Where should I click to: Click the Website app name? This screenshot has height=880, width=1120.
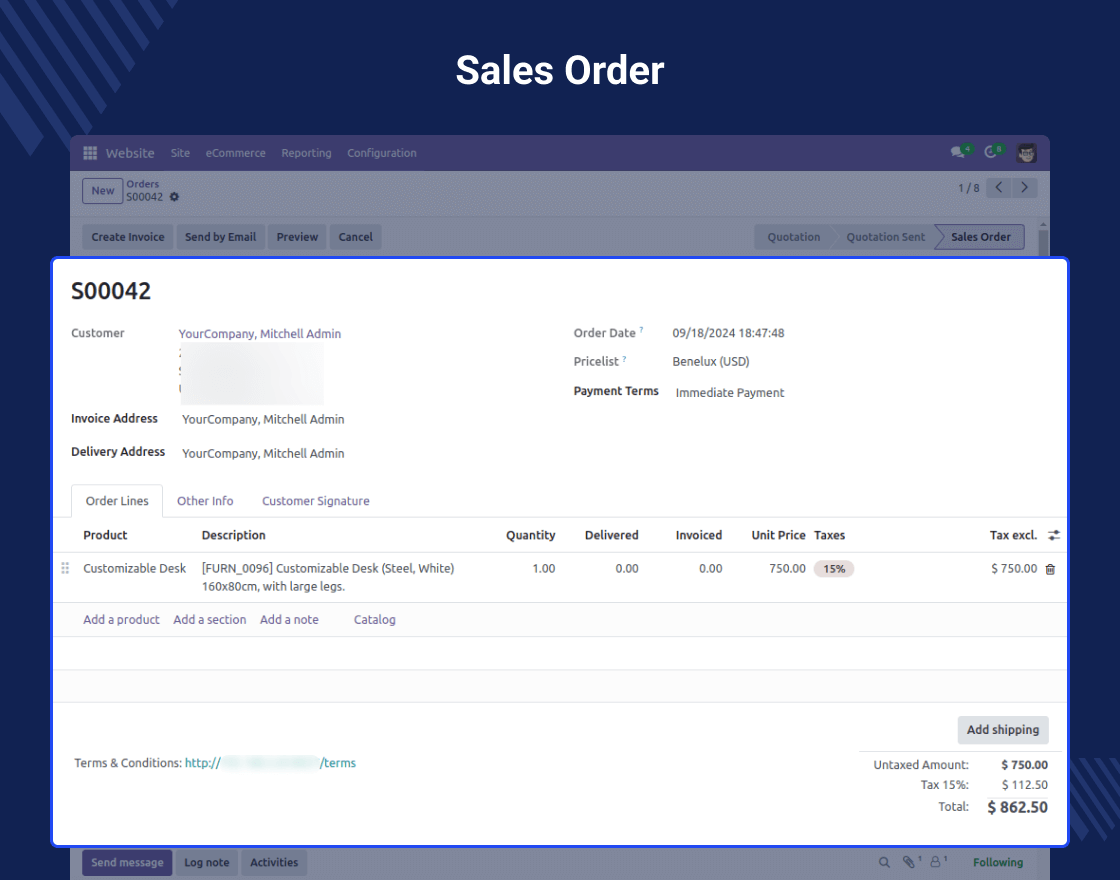coord(130,153)
